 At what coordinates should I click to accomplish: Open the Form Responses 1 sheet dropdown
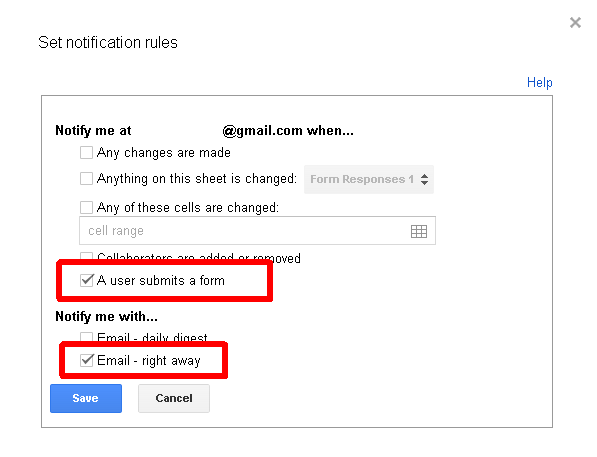coord(369,179)
